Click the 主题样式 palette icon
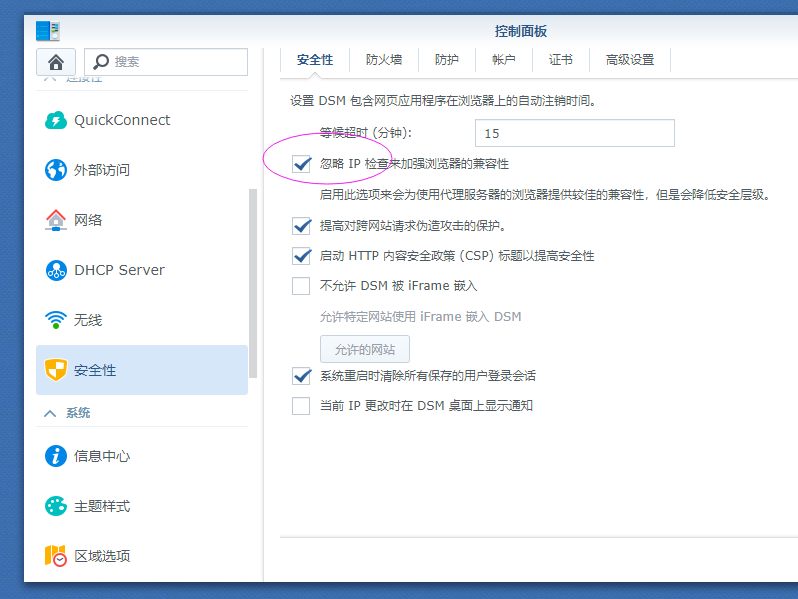This screenshot has width=798, height=599. [56, 506]
